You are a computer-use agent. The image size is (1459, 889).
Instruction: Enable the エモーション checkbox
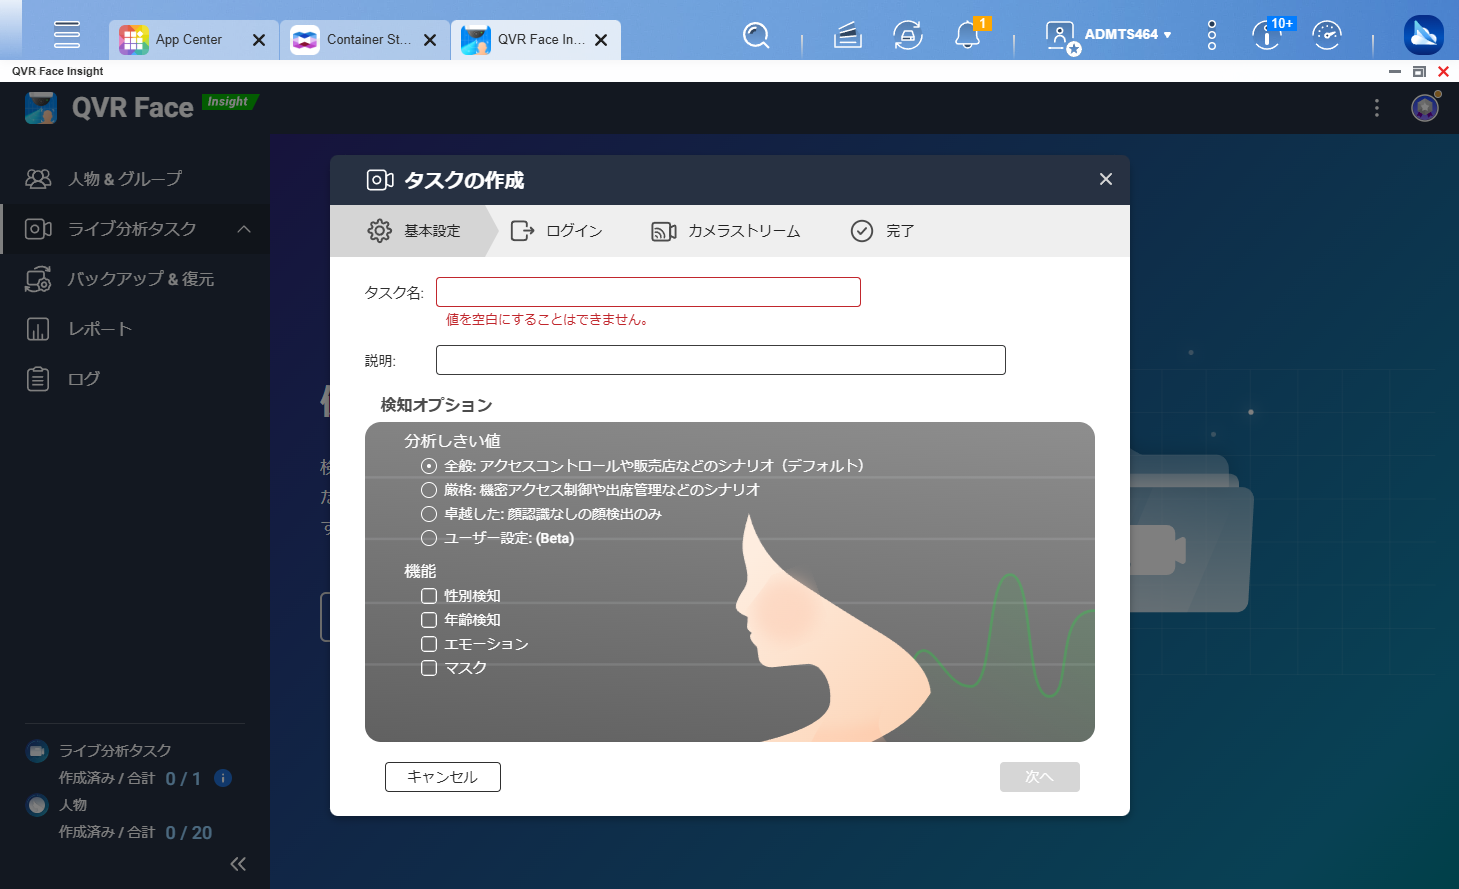[x=429, y=644]
